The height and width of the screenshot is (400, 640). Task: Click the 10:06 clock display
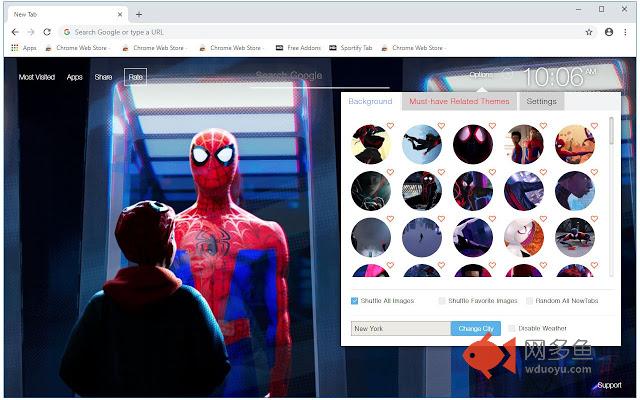(x=559, y=77)
